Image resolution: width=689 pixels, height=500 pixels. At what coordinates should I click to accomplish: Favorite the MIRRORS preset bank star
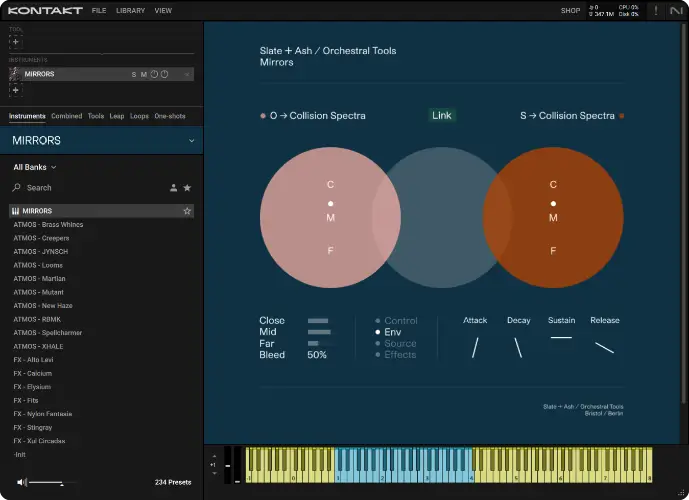[187, 211]
